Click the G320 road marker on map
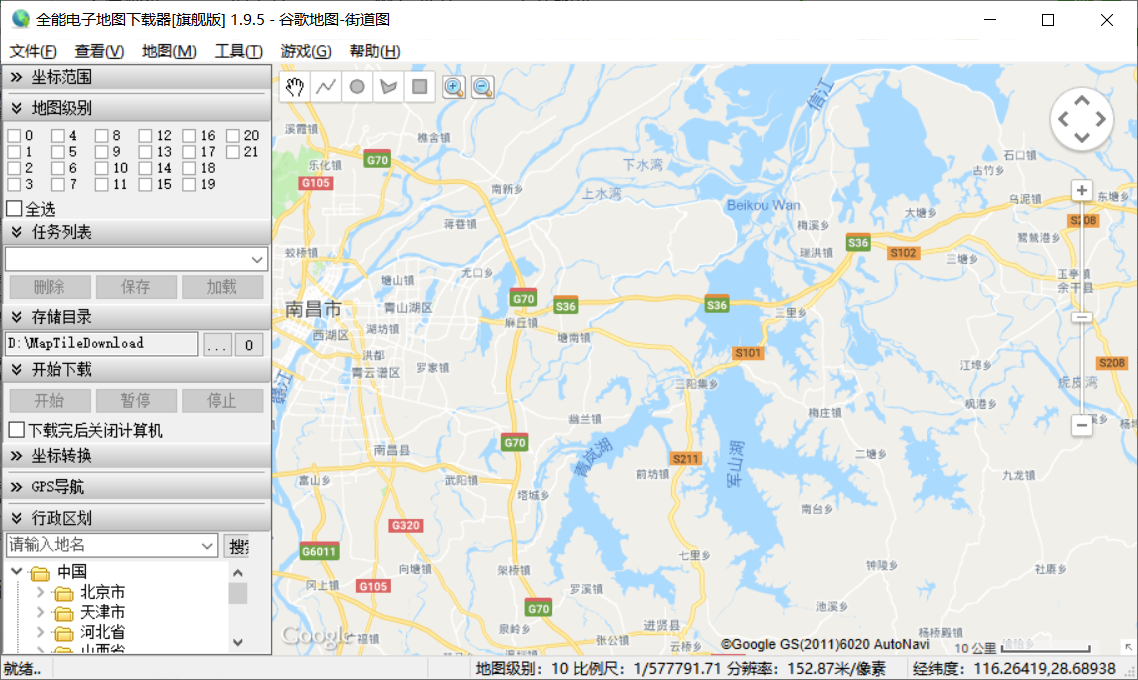 [406, 525]
